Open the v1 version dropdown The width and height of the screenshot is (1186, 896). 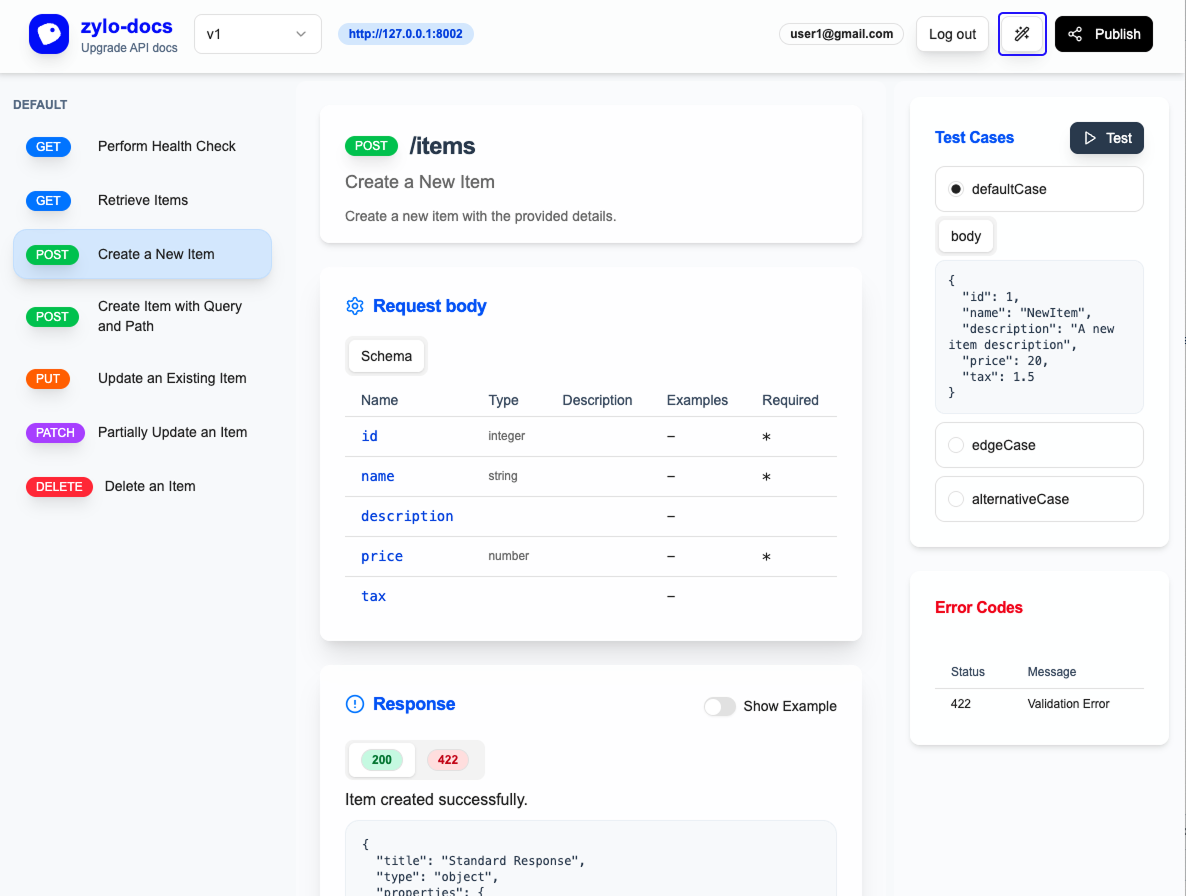[258, 34]
